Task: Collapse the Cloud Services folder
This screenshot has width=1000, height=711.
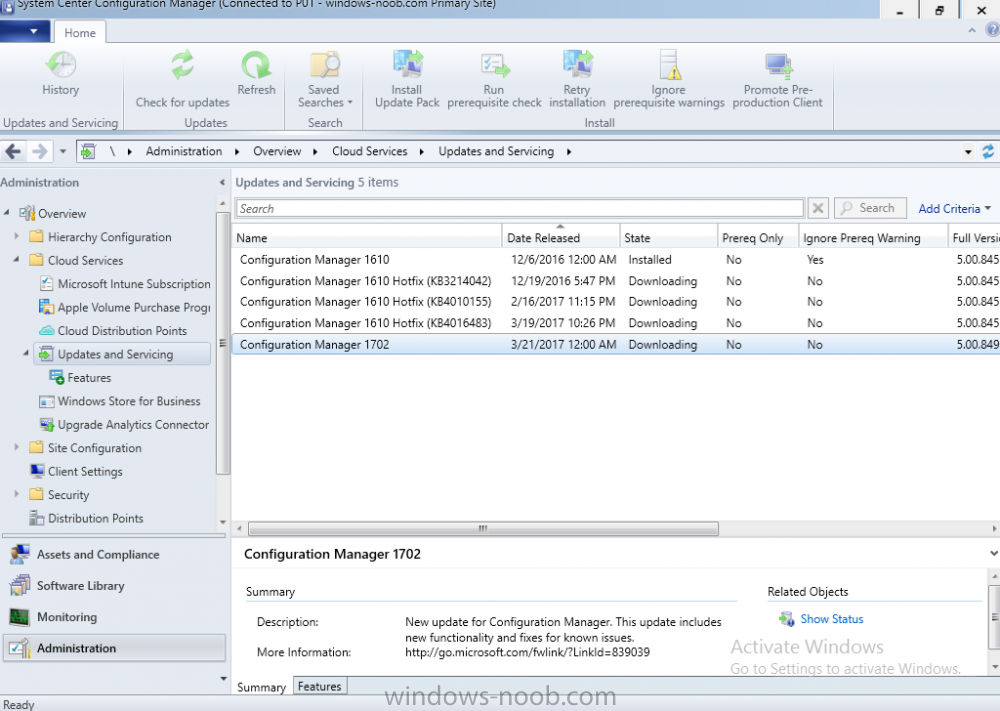Action: [x=17, y=260]
